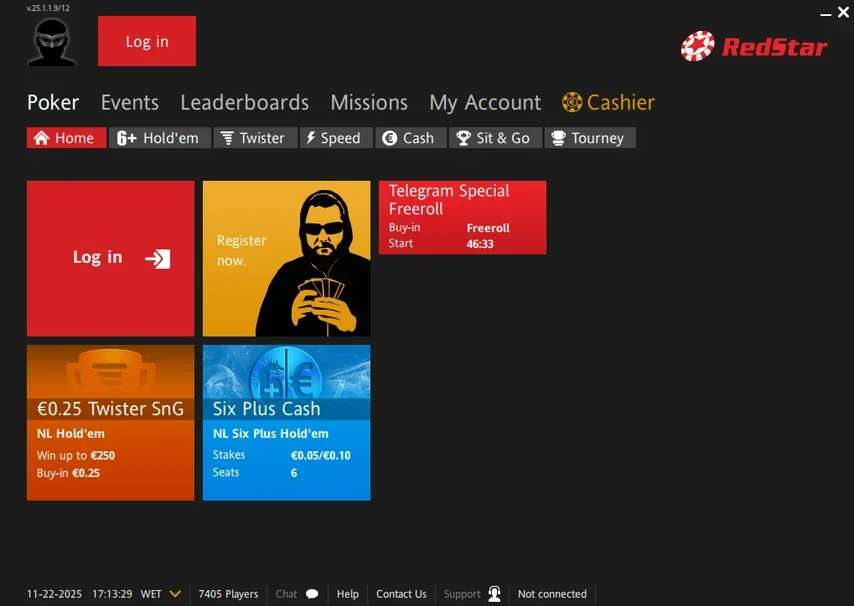
Task: Click the RedStar logo
Action: (x=754, y=46)
